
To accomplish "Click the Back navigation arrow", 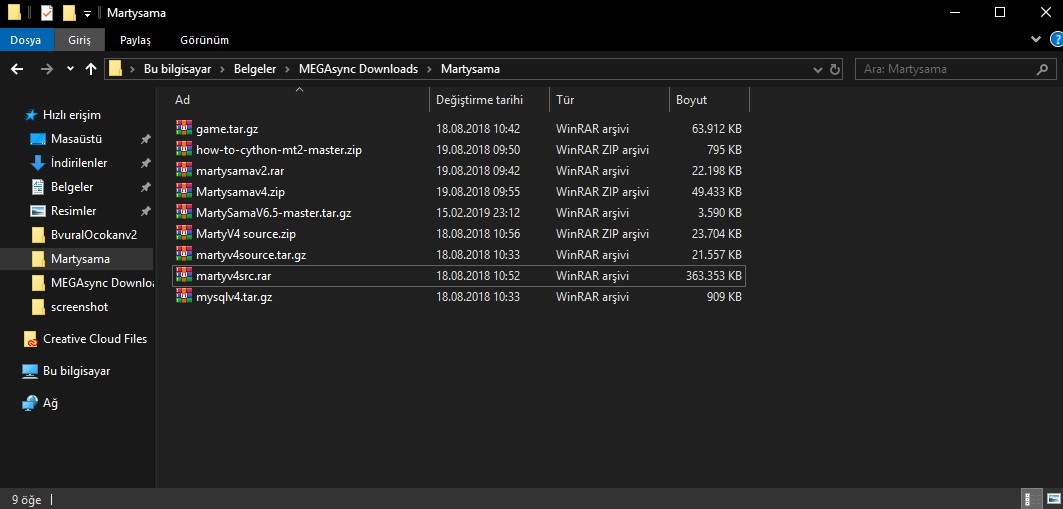I will [17, 69].
